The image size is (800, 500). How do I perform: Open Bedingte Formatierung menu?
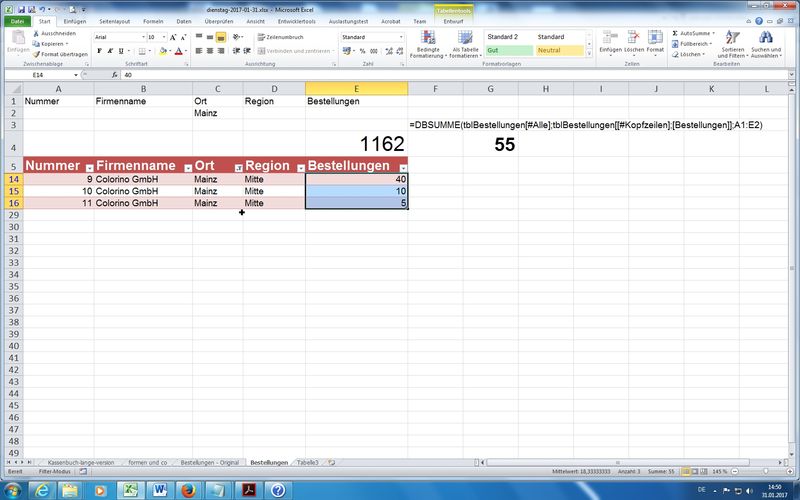[x=428, y=44]
